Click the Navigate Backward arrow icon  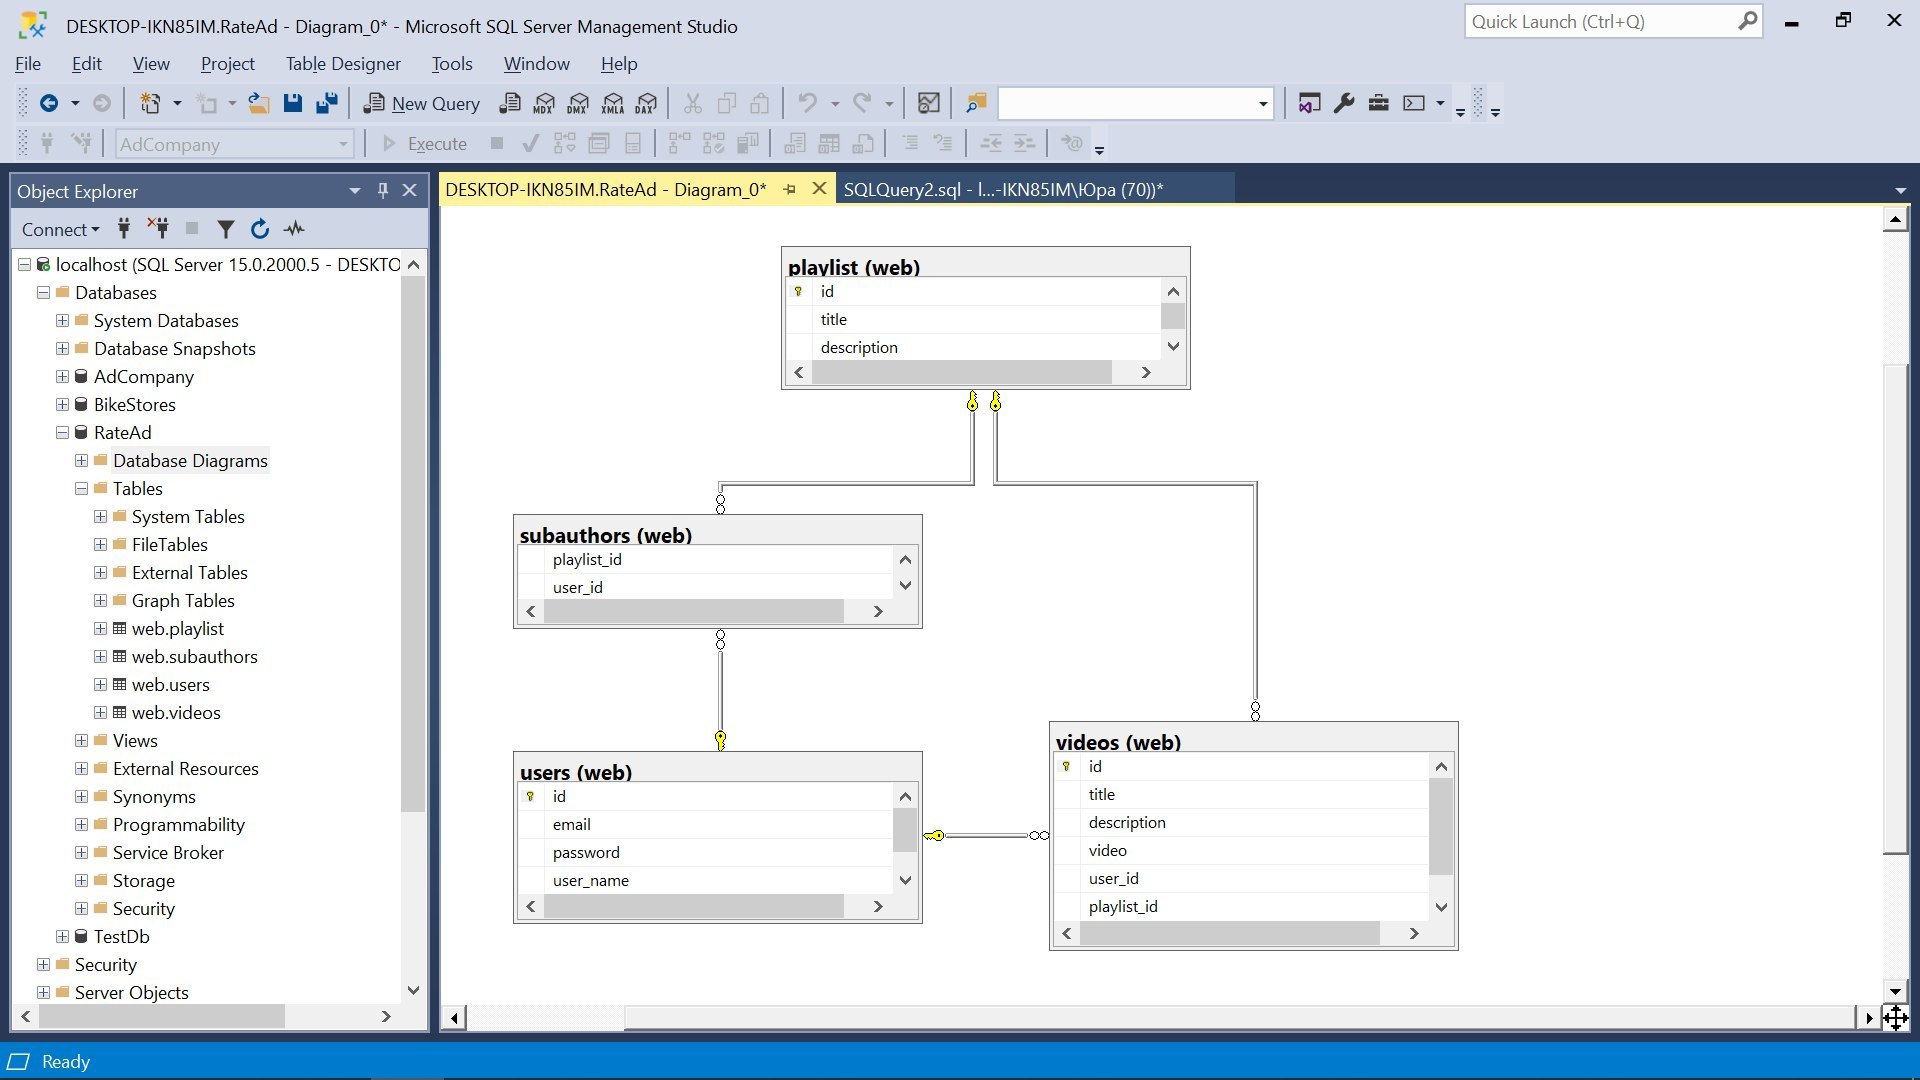pyautogui.click(x=48, y=103)
